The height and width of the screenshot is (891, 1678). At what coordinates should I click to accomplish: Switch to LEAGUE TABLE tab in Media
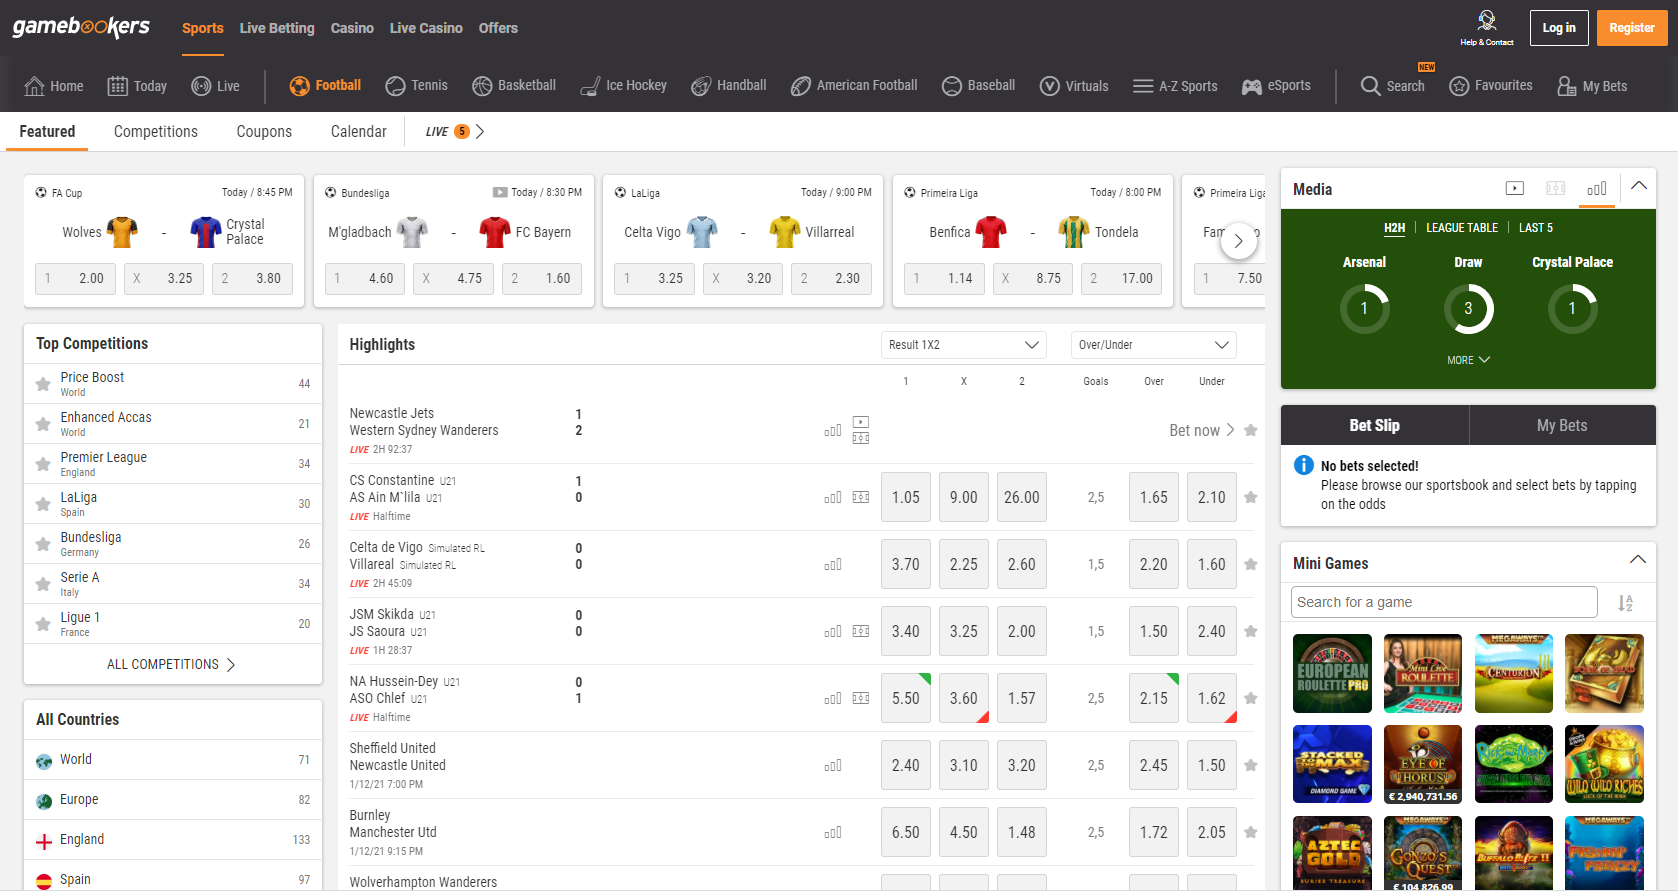[x=1462, y=228]
